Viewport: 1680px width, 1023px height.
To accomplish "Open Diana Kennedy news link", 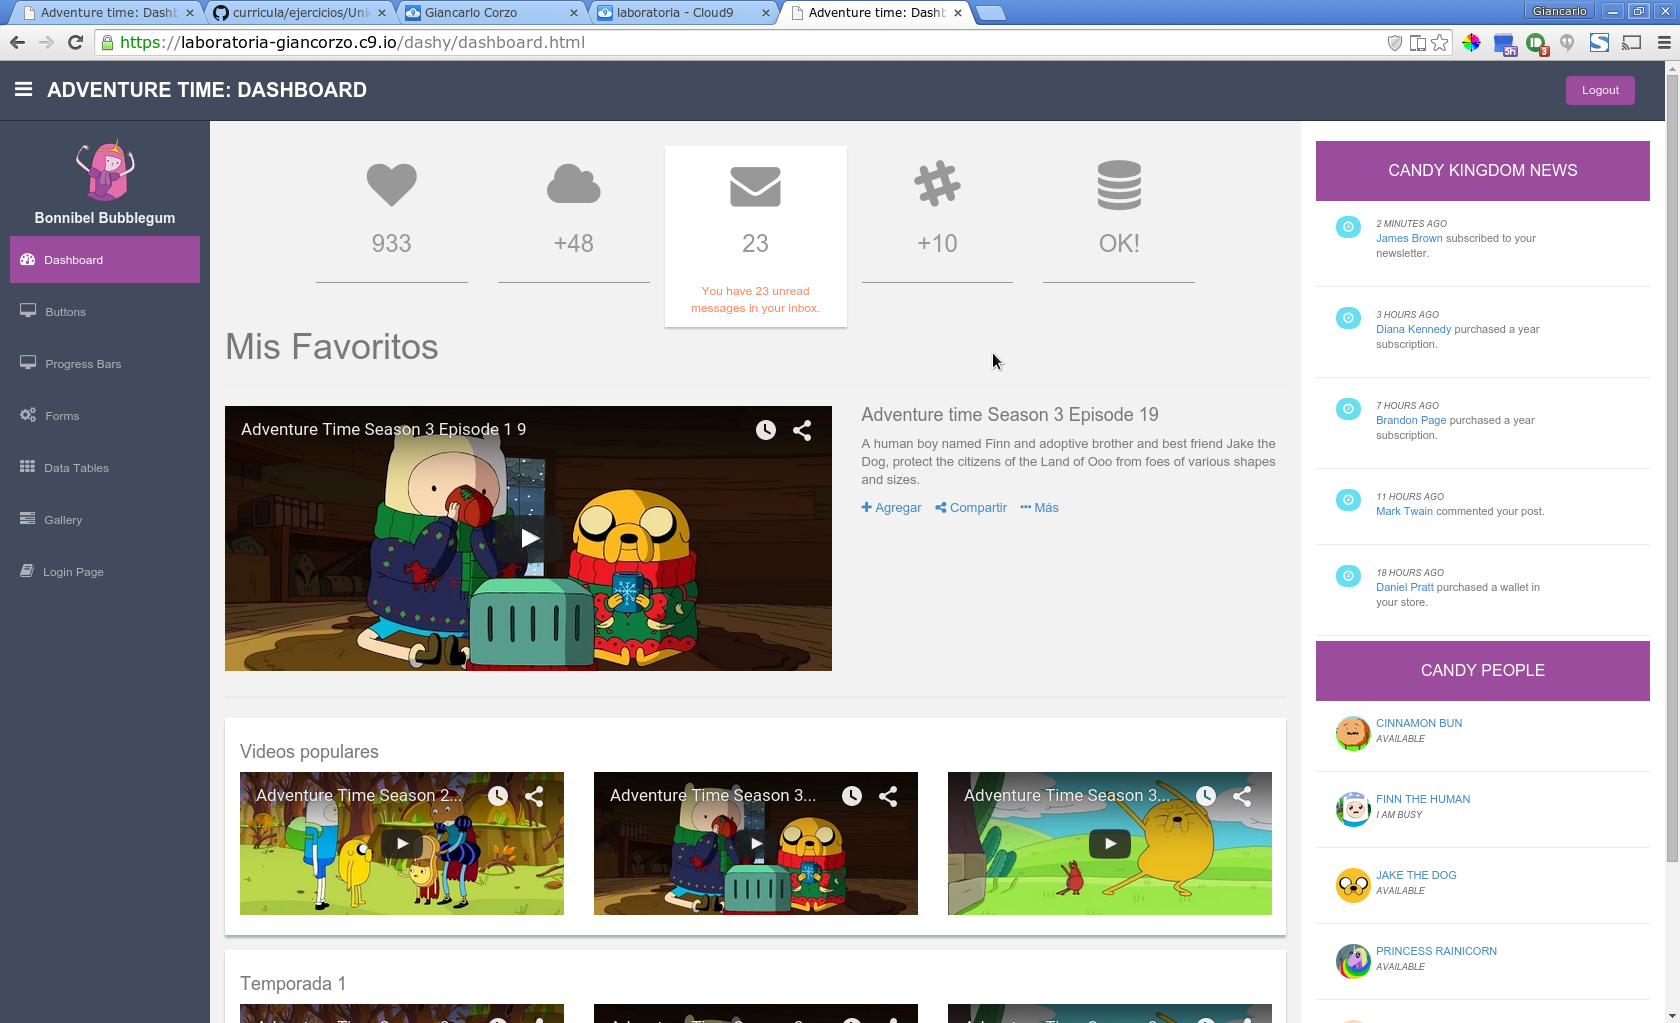I will point(1413,329).
